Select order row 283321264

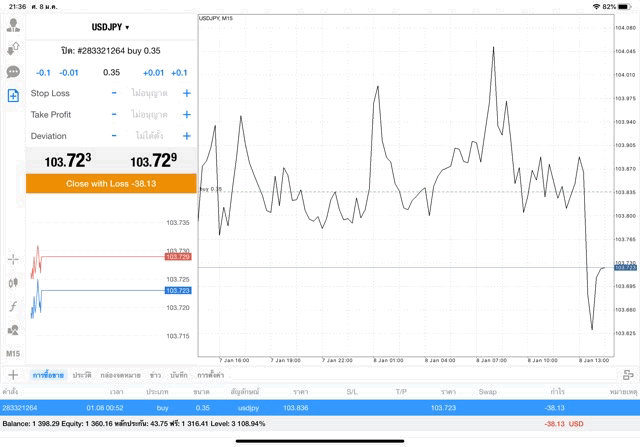click(320, 408)
